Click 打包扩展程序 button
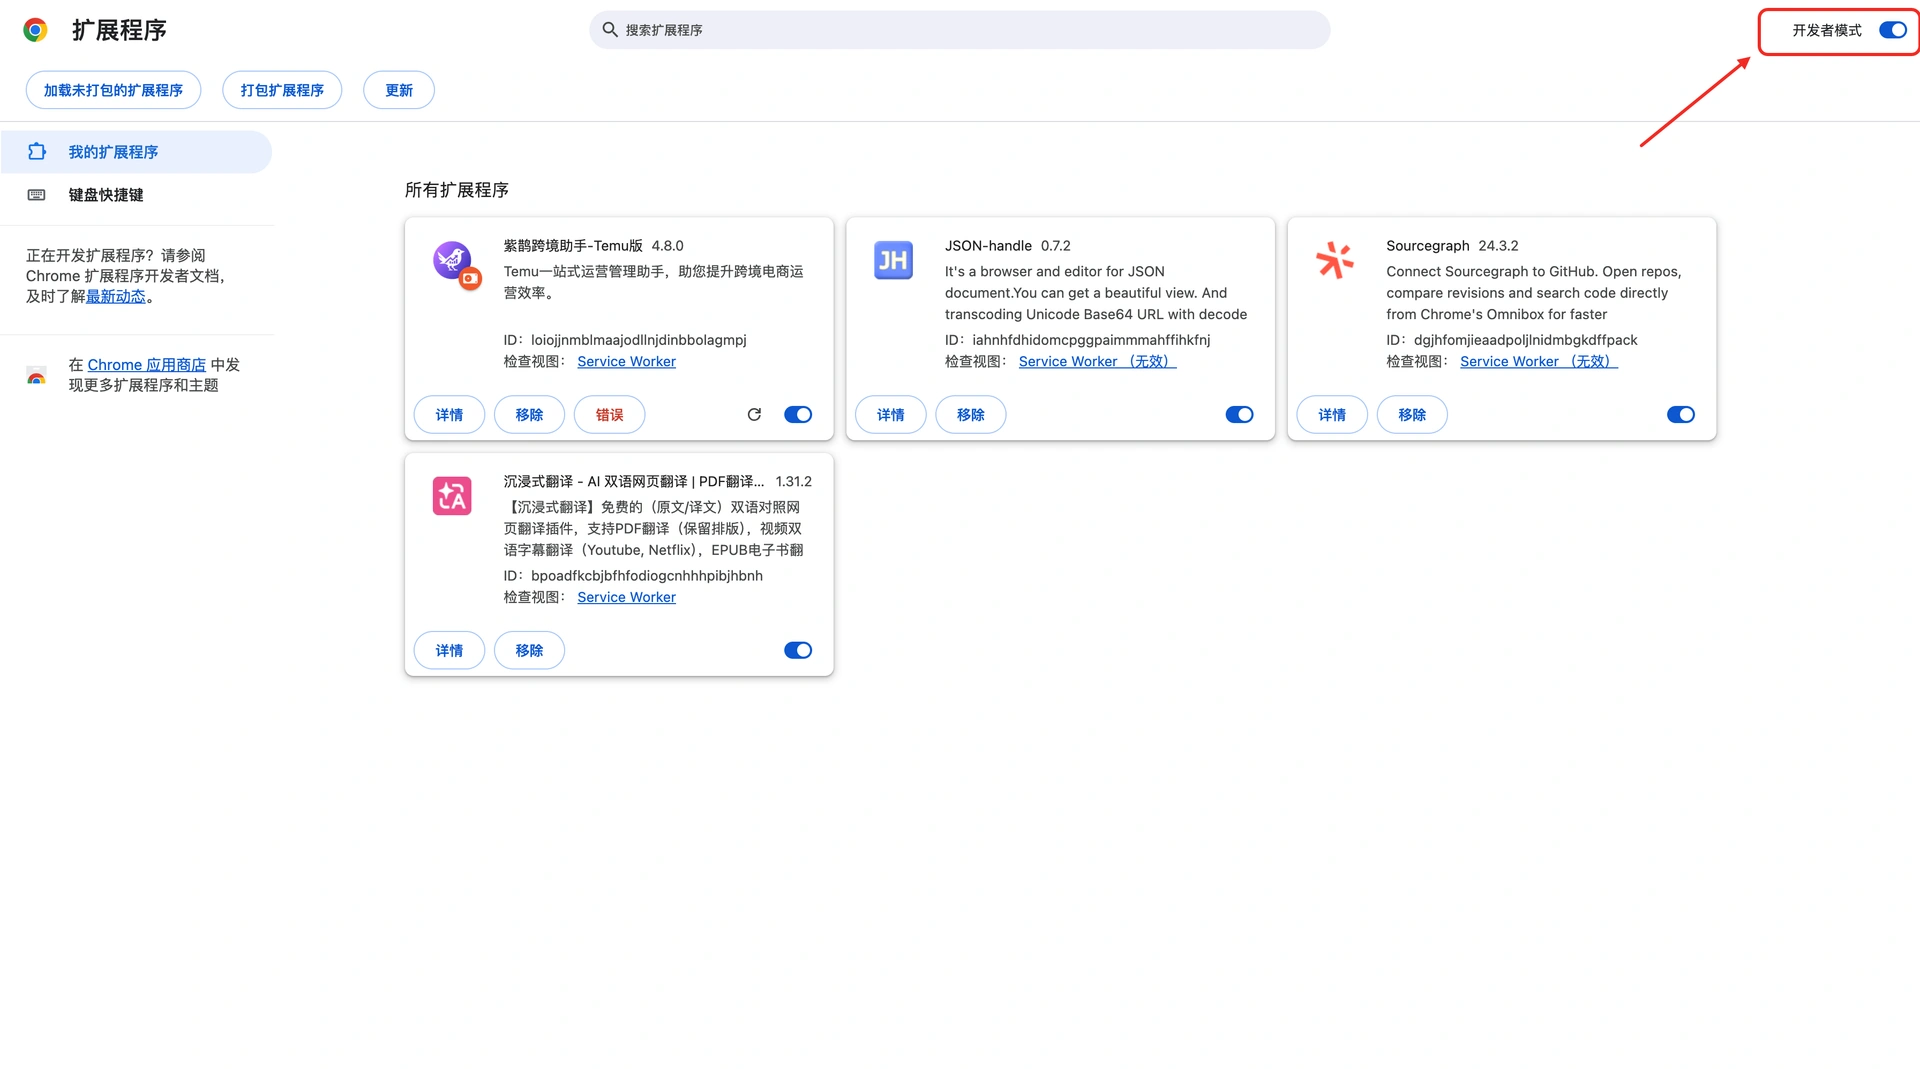Image resolution: width=1920 pixels, height=1069 pixels. click(282, 90)
